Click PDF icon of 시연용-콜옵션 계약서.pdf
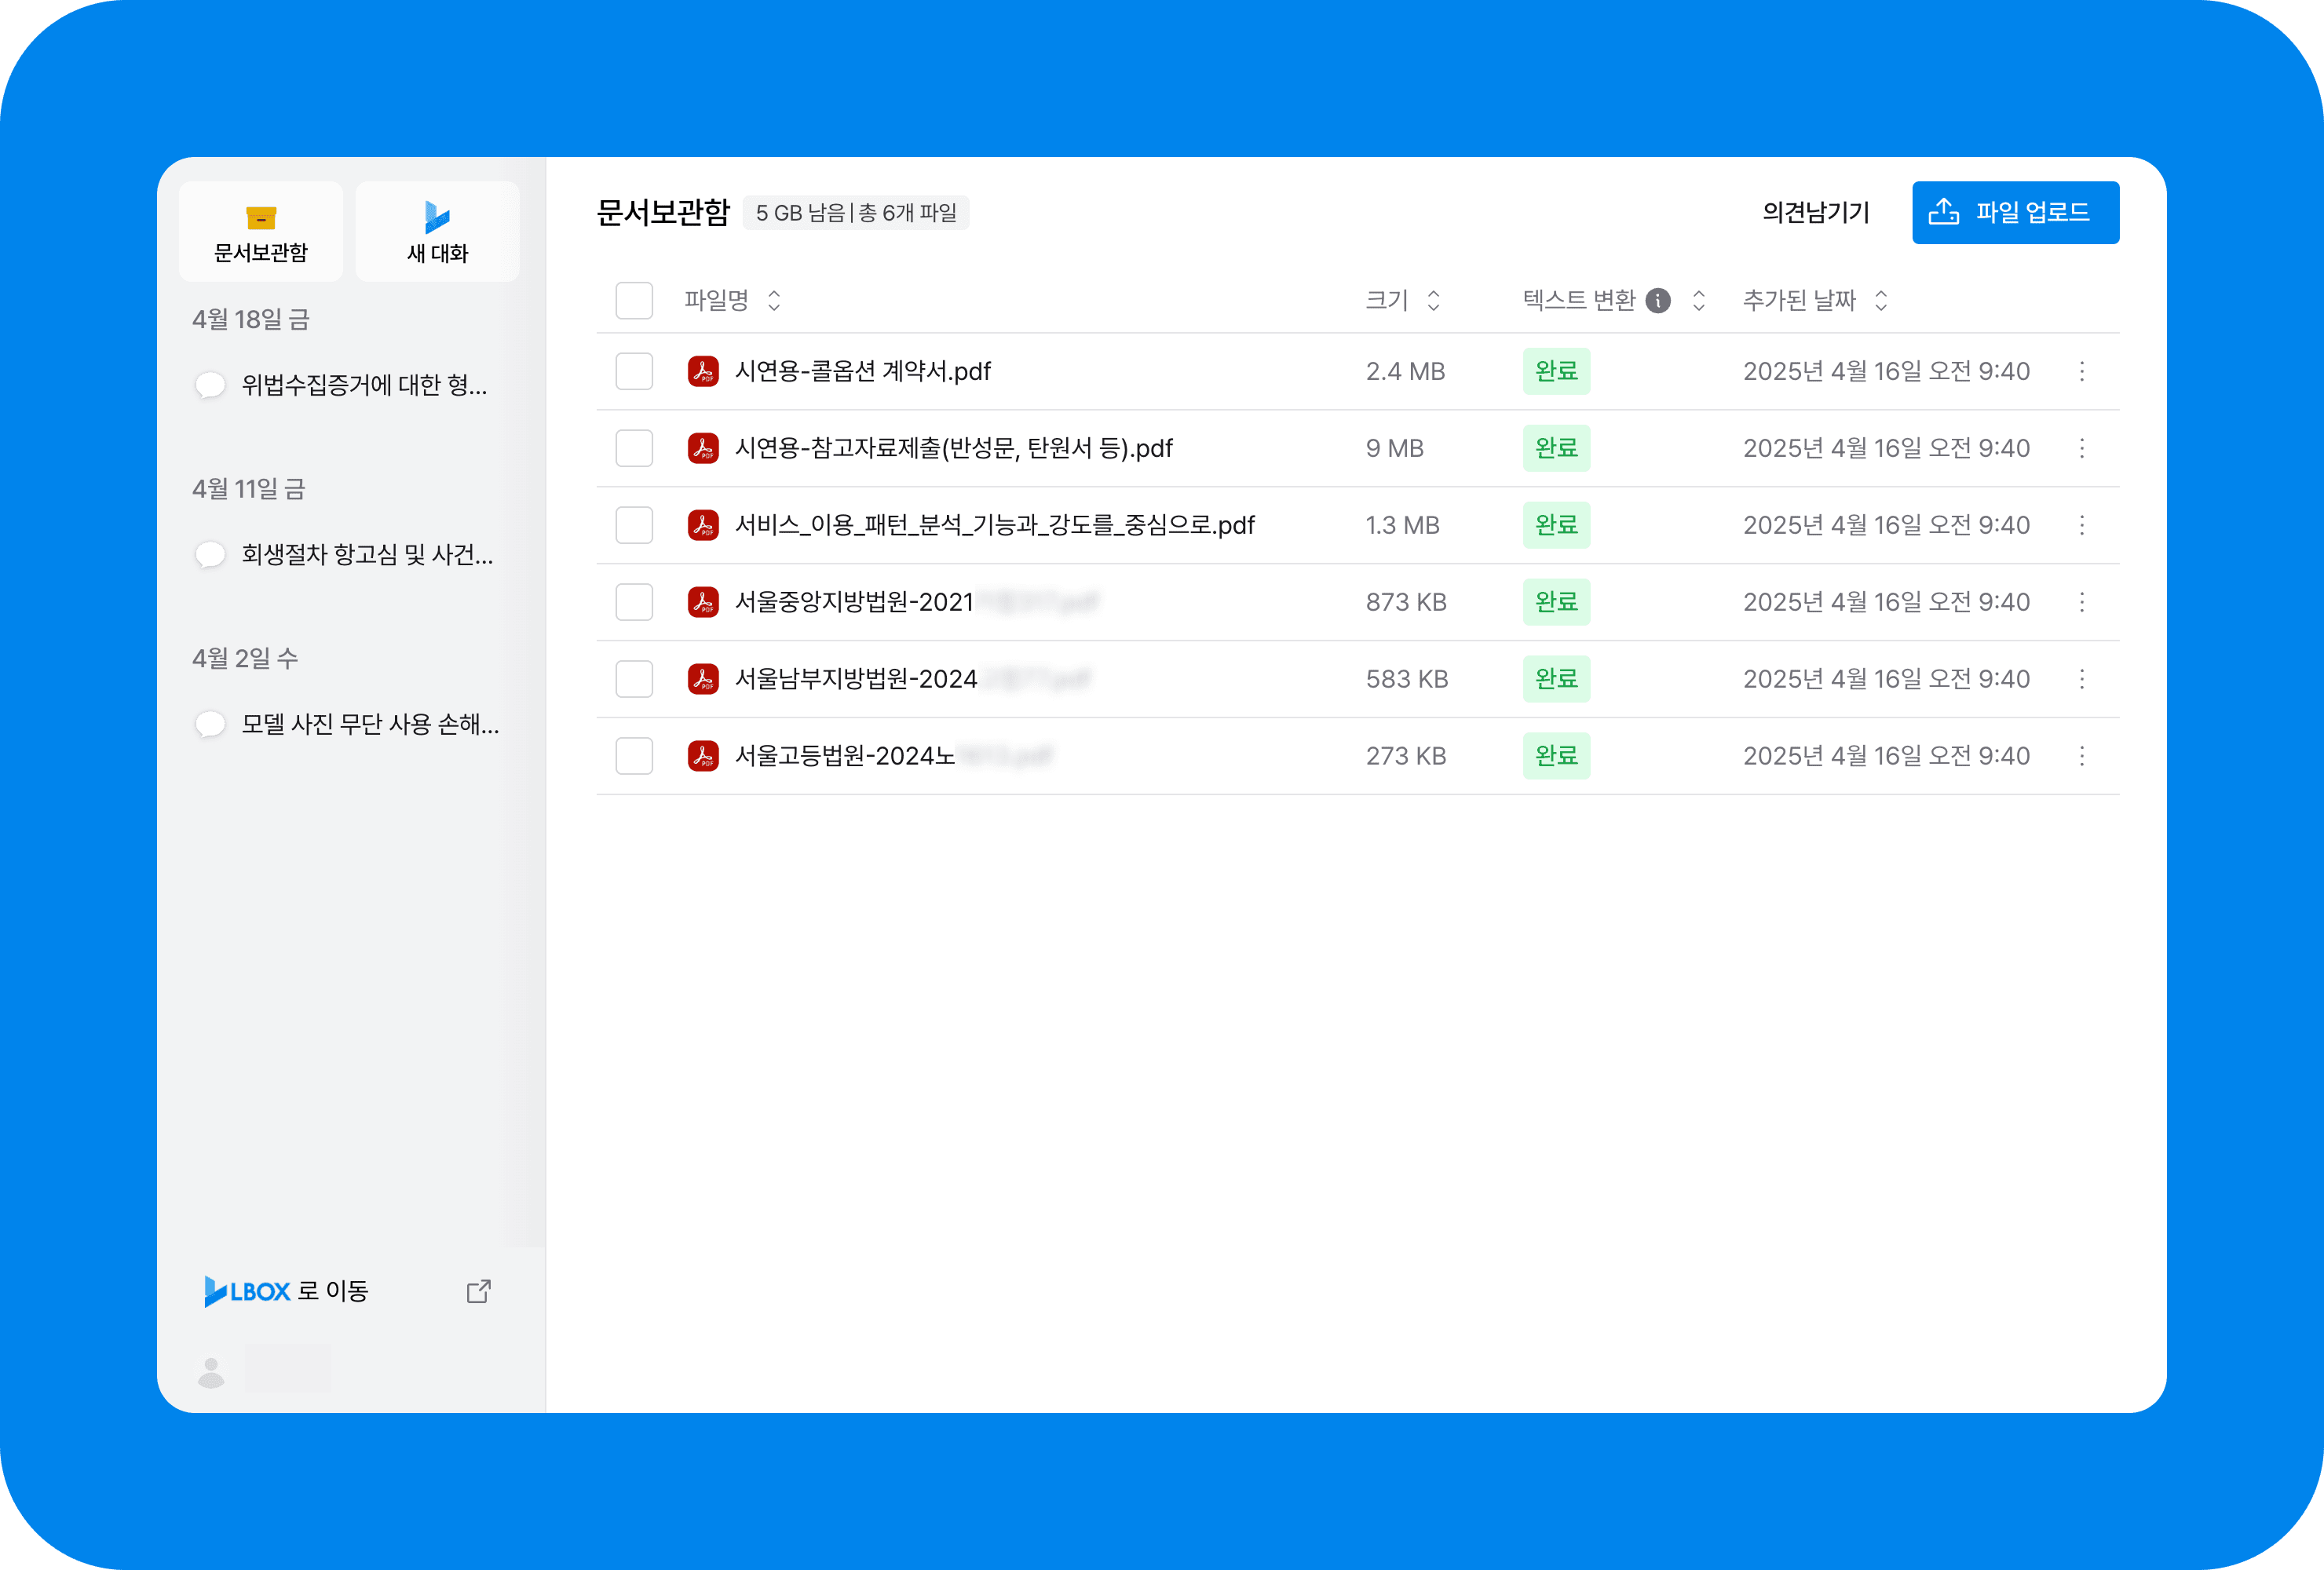 (x=703, y=371)
